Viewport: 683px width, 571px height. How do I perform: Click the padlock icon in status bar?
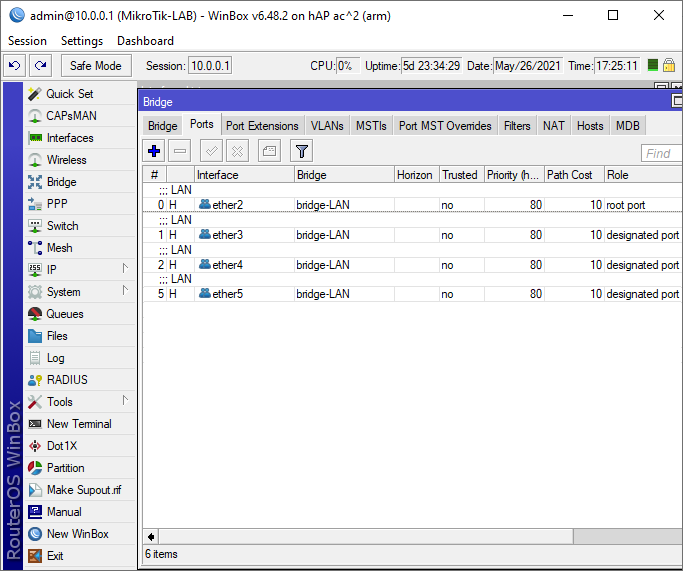[669, 66]
